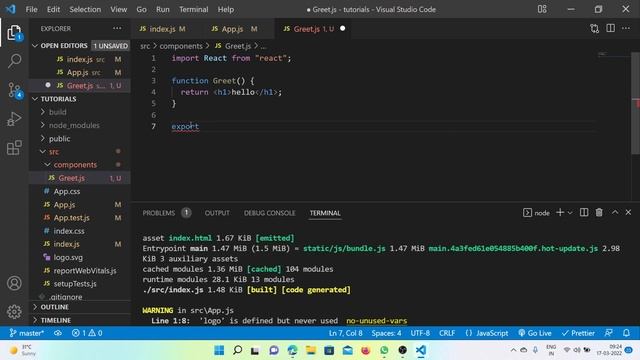Open Explorer views and more actions menu

pyautogui.click(x=117, y=29)
